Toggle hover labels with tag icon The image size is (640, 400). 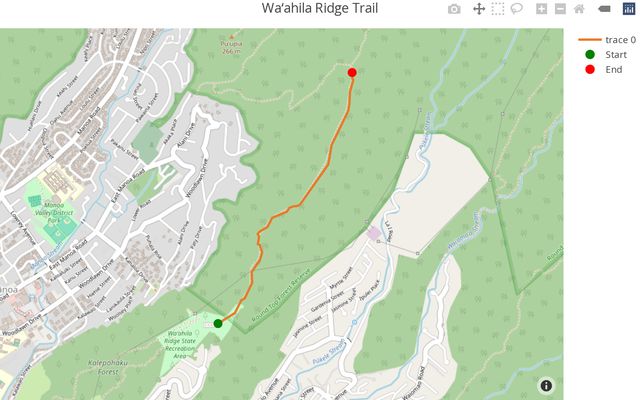coord(604,9)
